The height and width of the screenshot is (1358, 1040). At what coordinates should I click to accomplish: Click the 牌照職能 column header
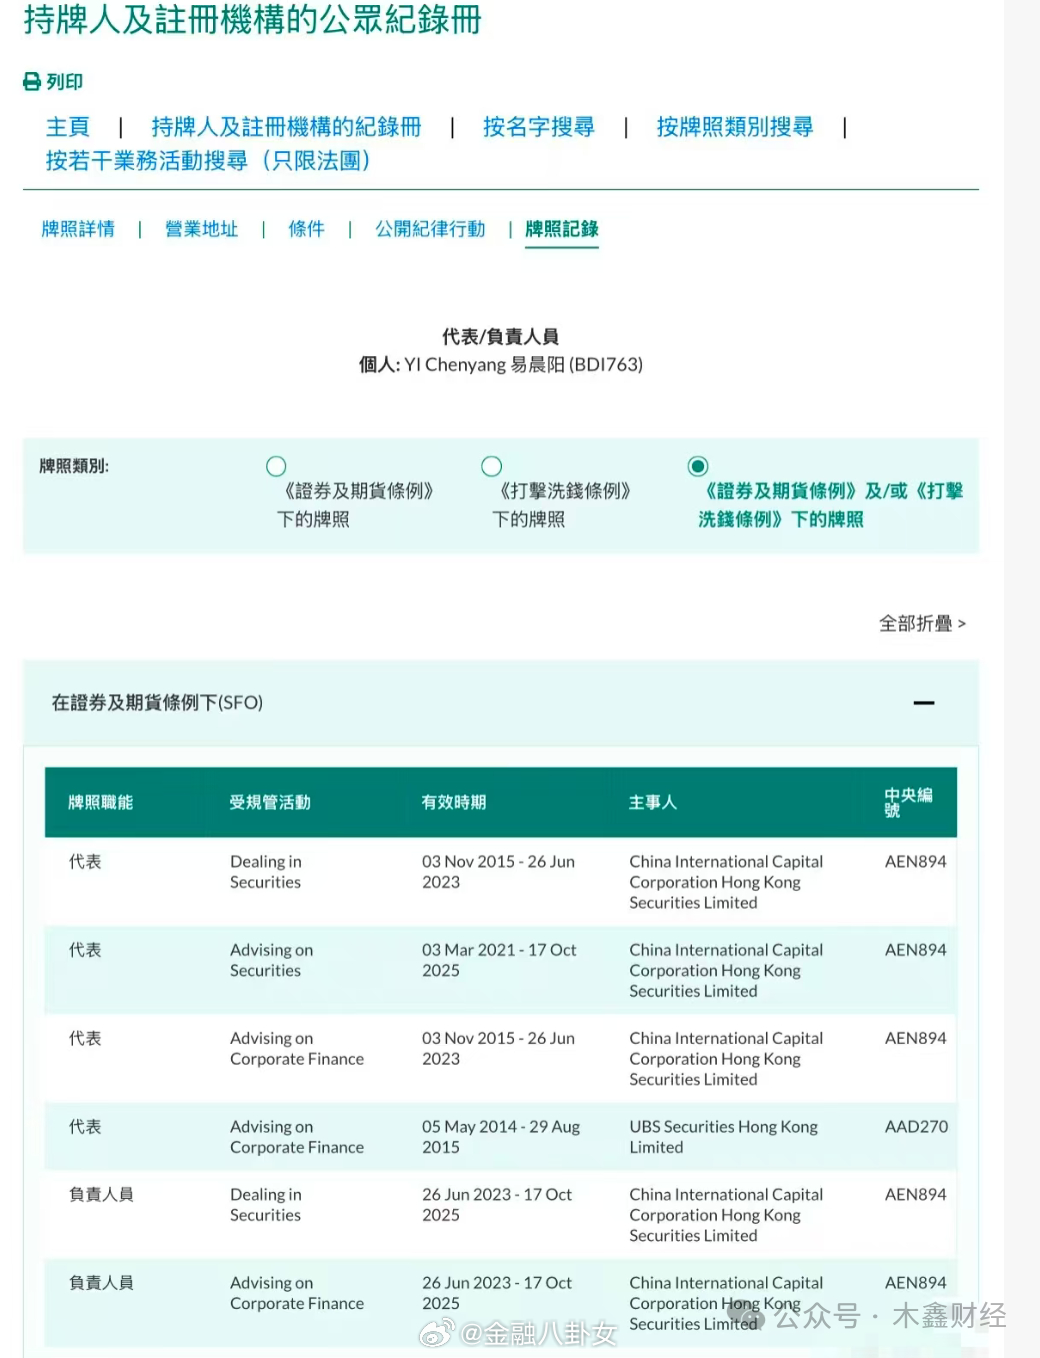100,802
